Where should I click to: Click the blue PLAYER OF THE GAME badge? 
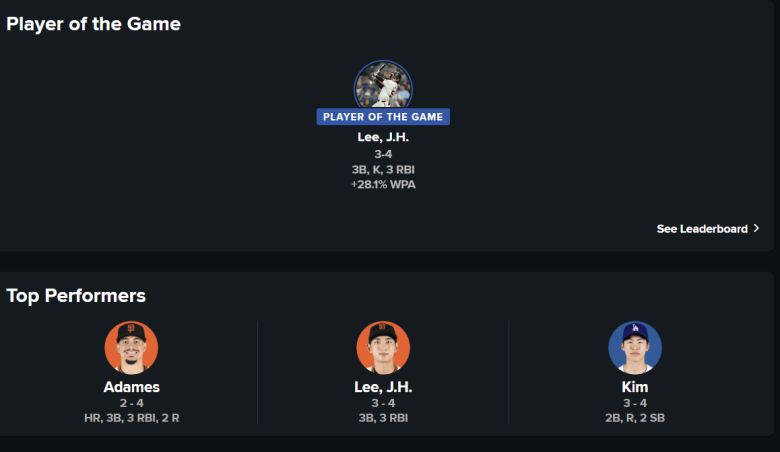tap(383, 117)
